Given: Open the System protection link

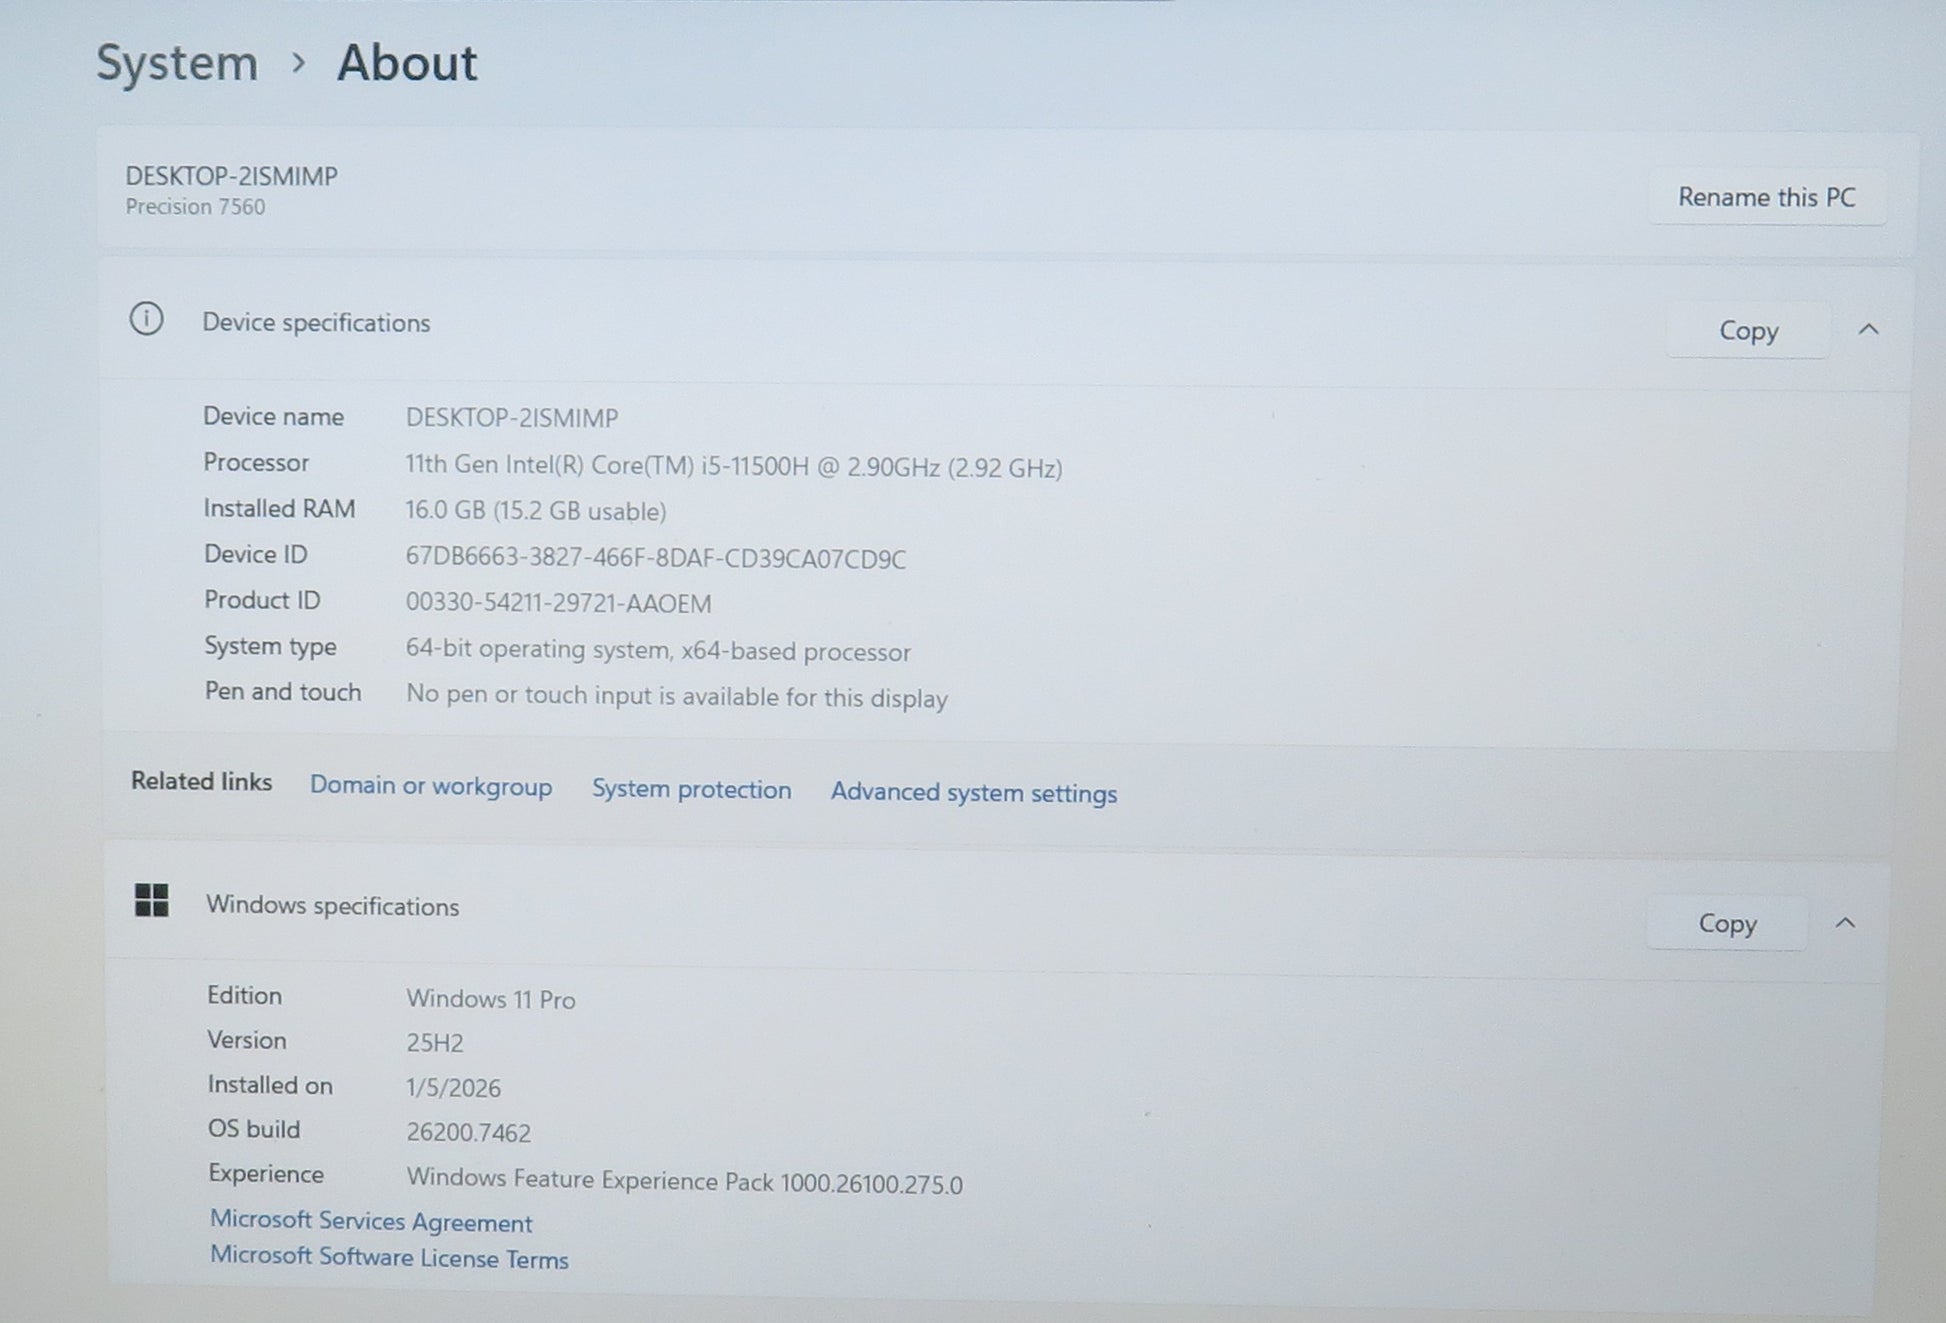Looking at the screenshot, I should (x=691, y=789).
